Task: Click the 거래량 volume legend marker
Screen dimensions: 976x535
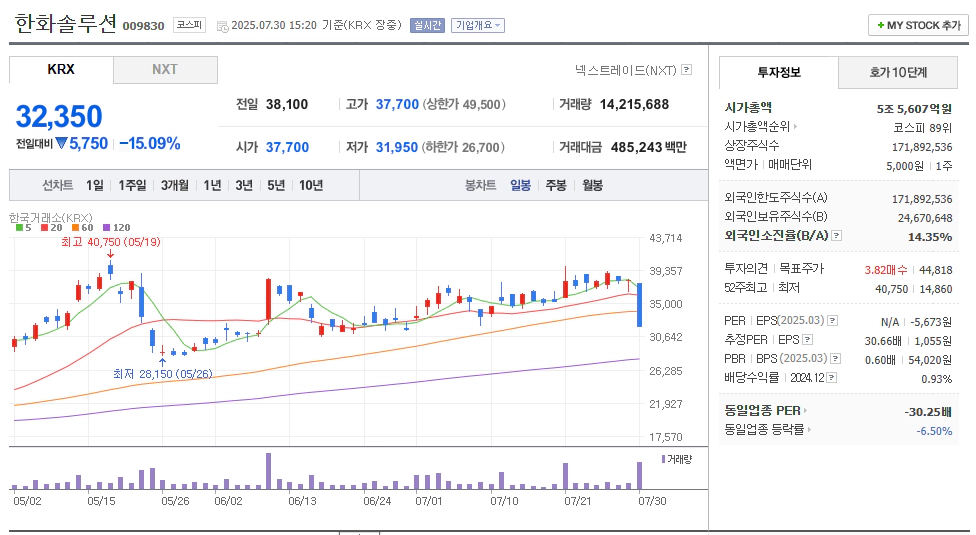Action: coord(664,459)
